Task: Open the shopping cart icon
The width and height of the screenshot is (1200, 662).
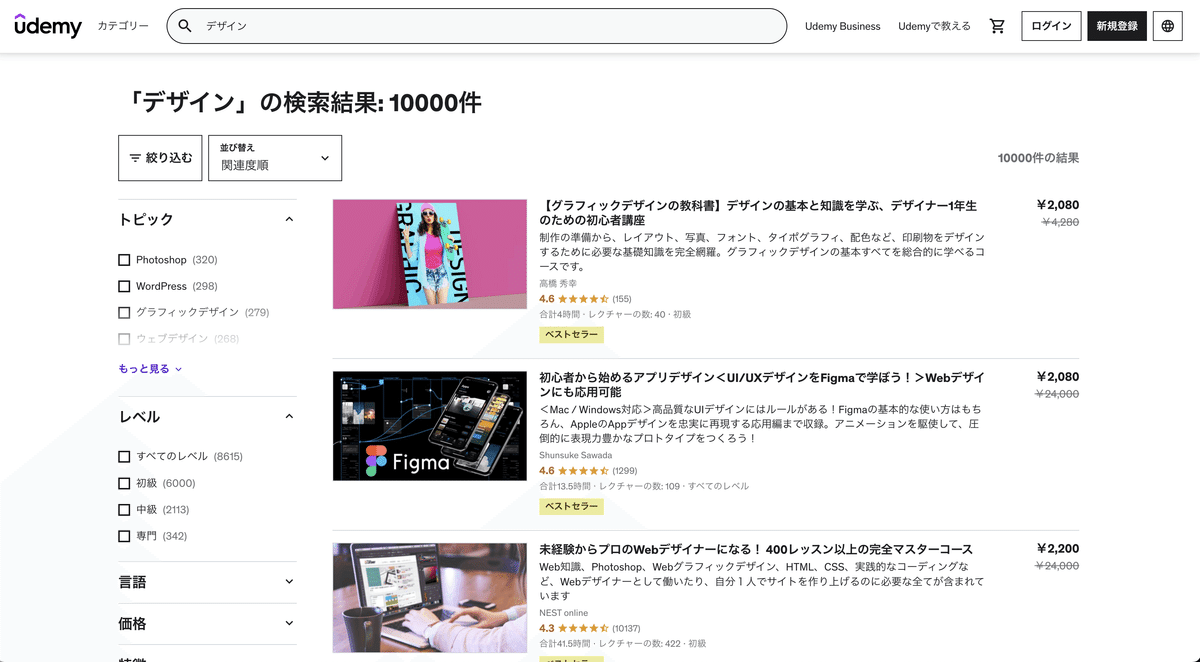Action: [997, 26]
